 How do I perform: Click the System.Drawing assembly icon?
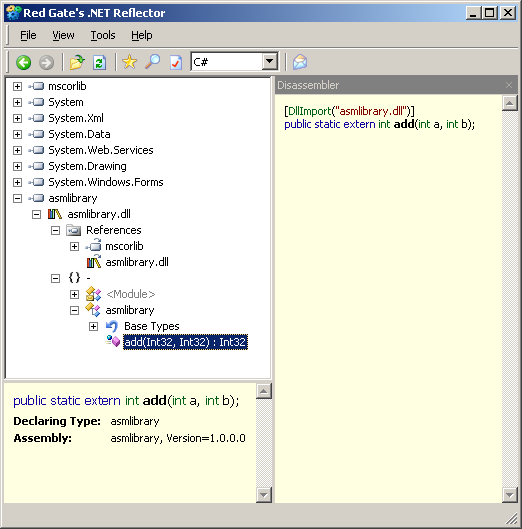point(36,166)
